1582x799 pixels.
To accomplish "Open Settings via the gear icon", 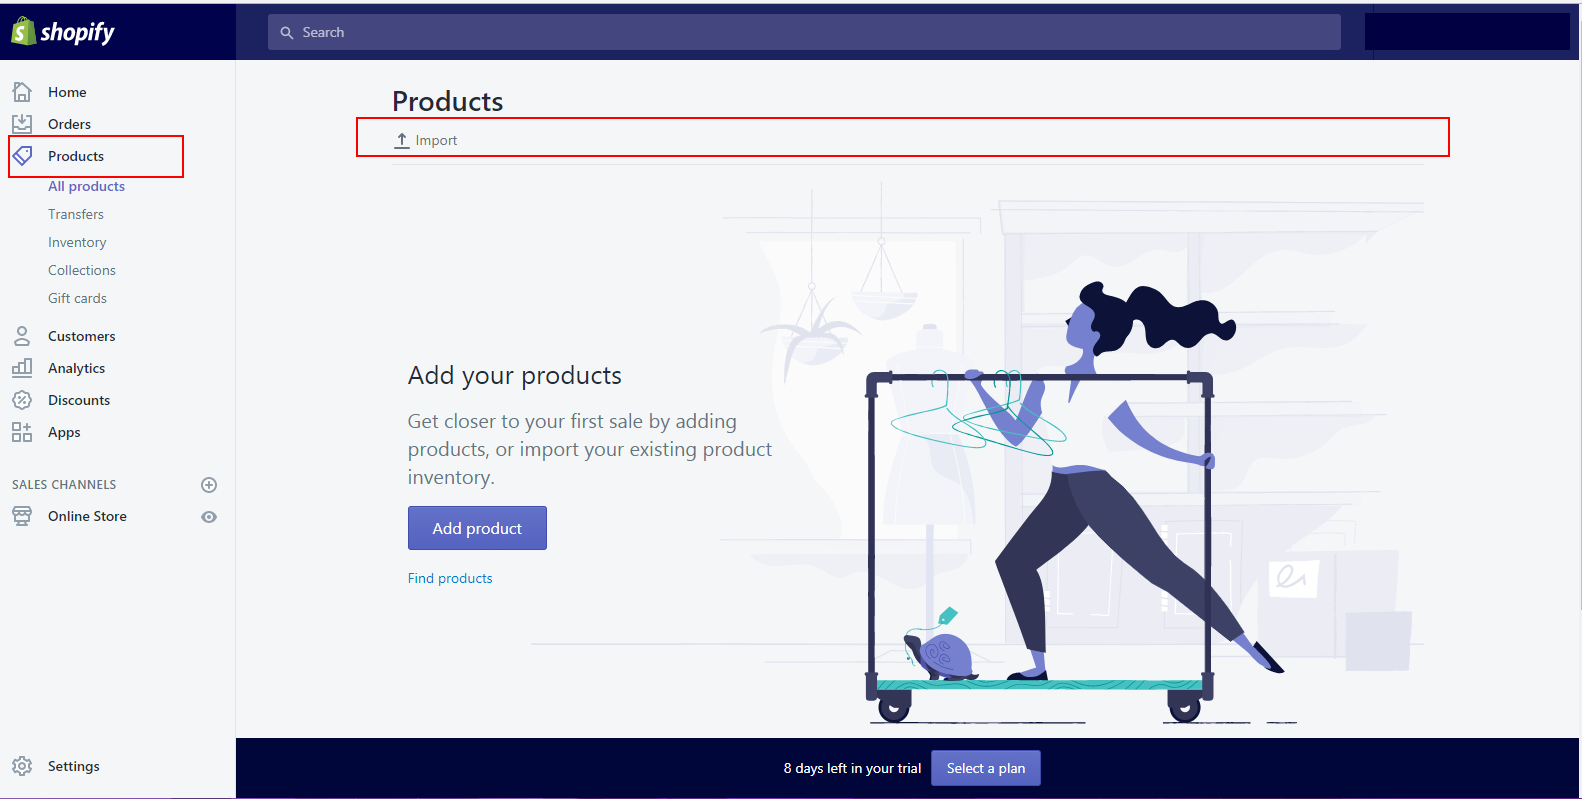I will 22,766.
